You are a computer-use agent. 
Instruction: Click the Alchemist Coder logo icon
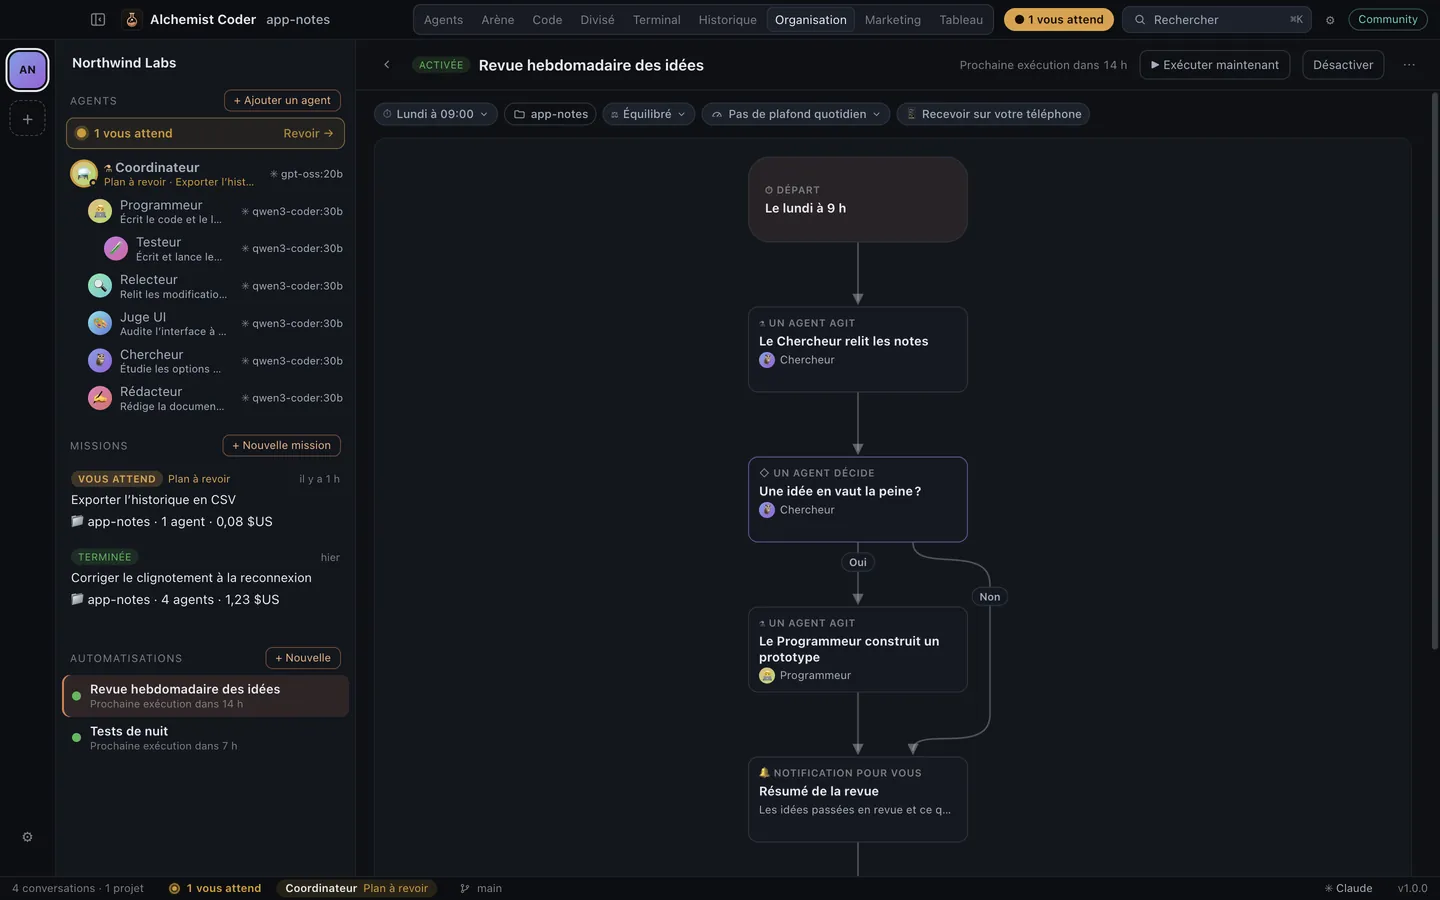tap(131, 19)
